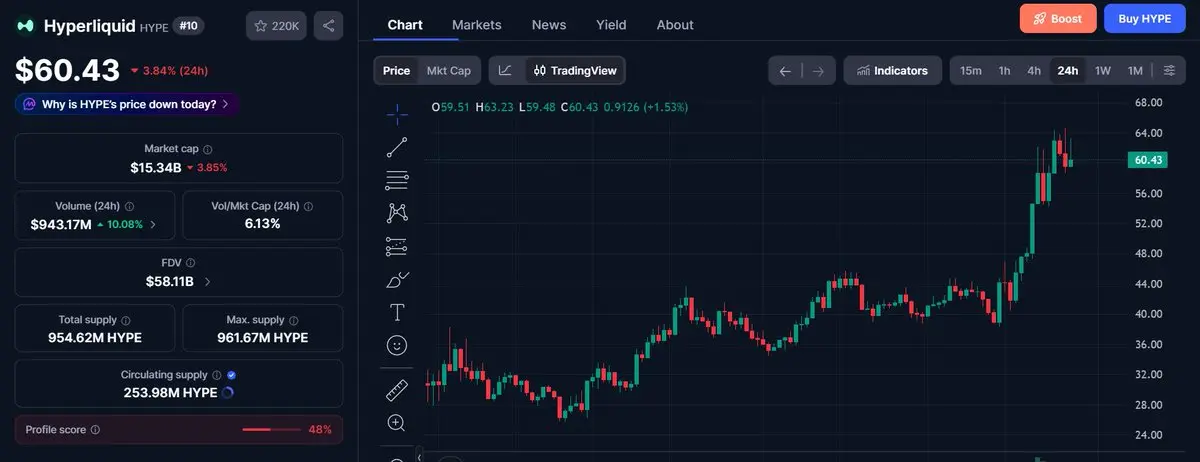Click the Max. supply info icon
This screenshot has height=462, width=1200.
296,320
